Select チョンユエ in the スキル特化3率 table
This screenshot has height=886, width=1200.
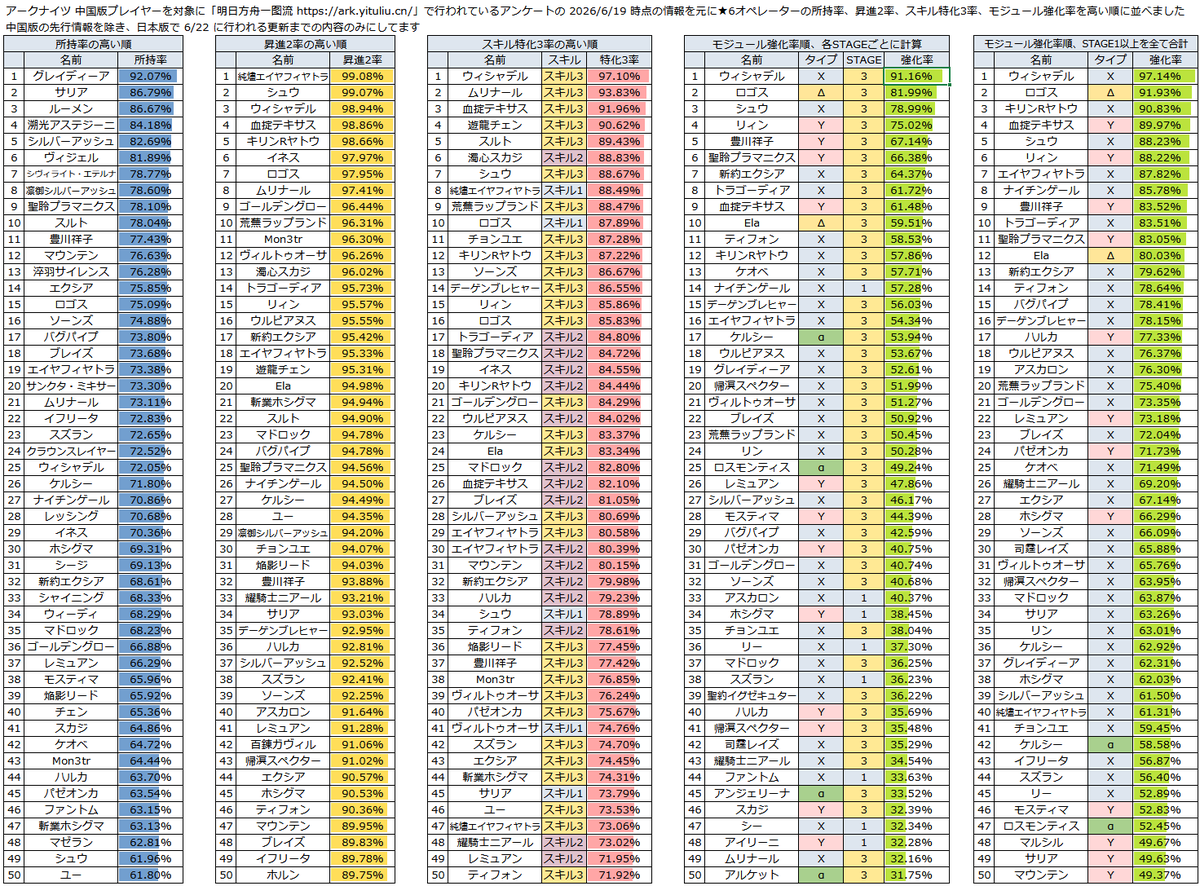tap(493, 239)
